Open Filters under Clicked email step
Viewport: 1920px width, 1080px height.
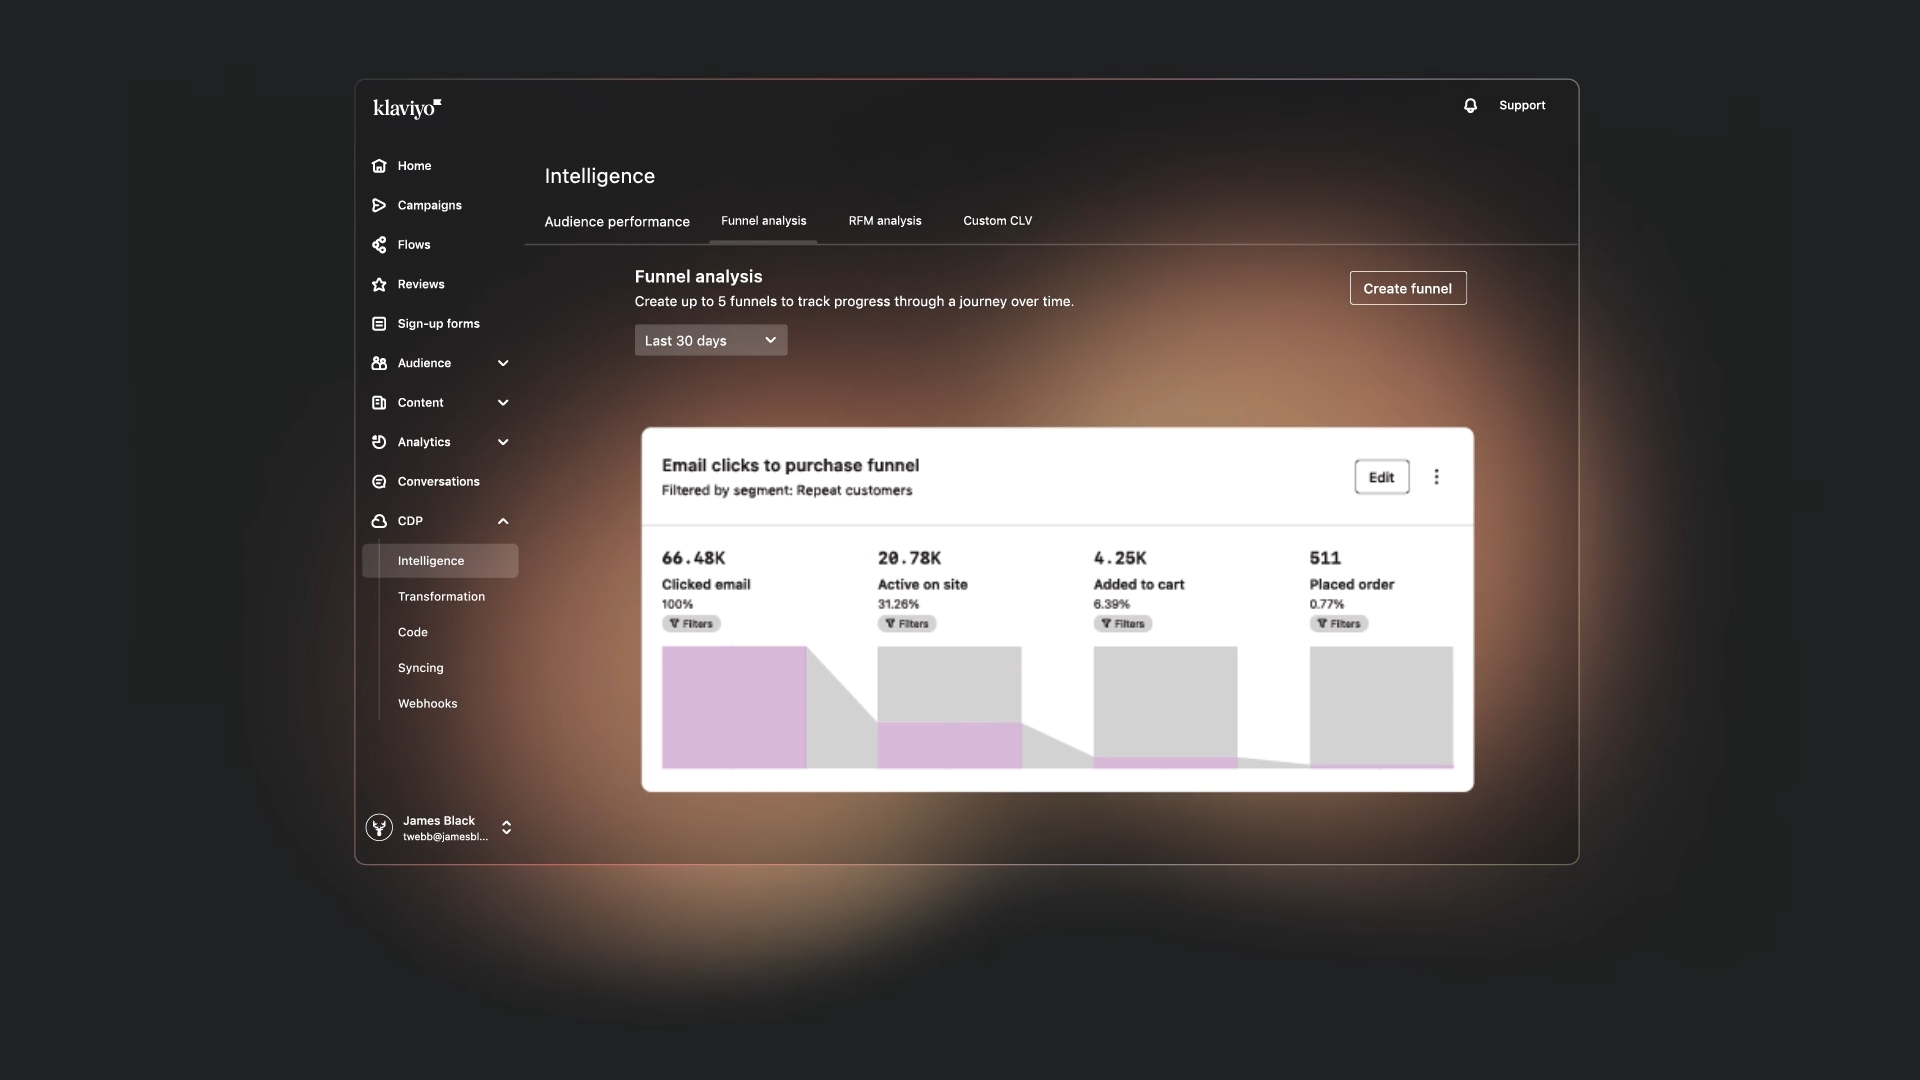691,624
